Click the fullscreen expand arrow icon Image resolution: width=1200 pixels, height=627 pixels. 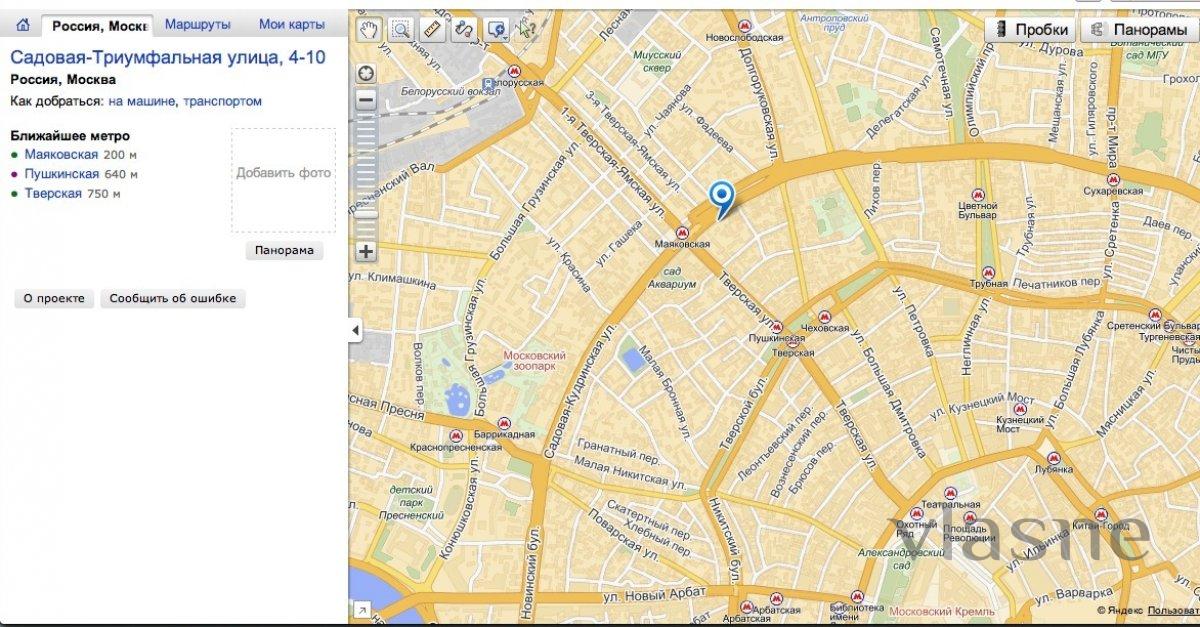[360, 607]
